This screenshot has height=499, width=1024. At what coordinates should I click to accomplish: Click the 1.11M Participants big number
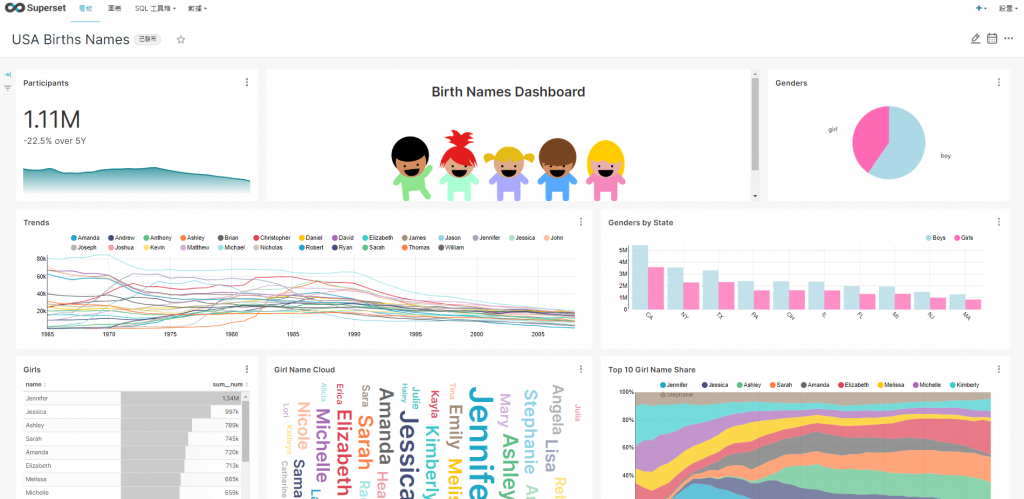[52, 120]
